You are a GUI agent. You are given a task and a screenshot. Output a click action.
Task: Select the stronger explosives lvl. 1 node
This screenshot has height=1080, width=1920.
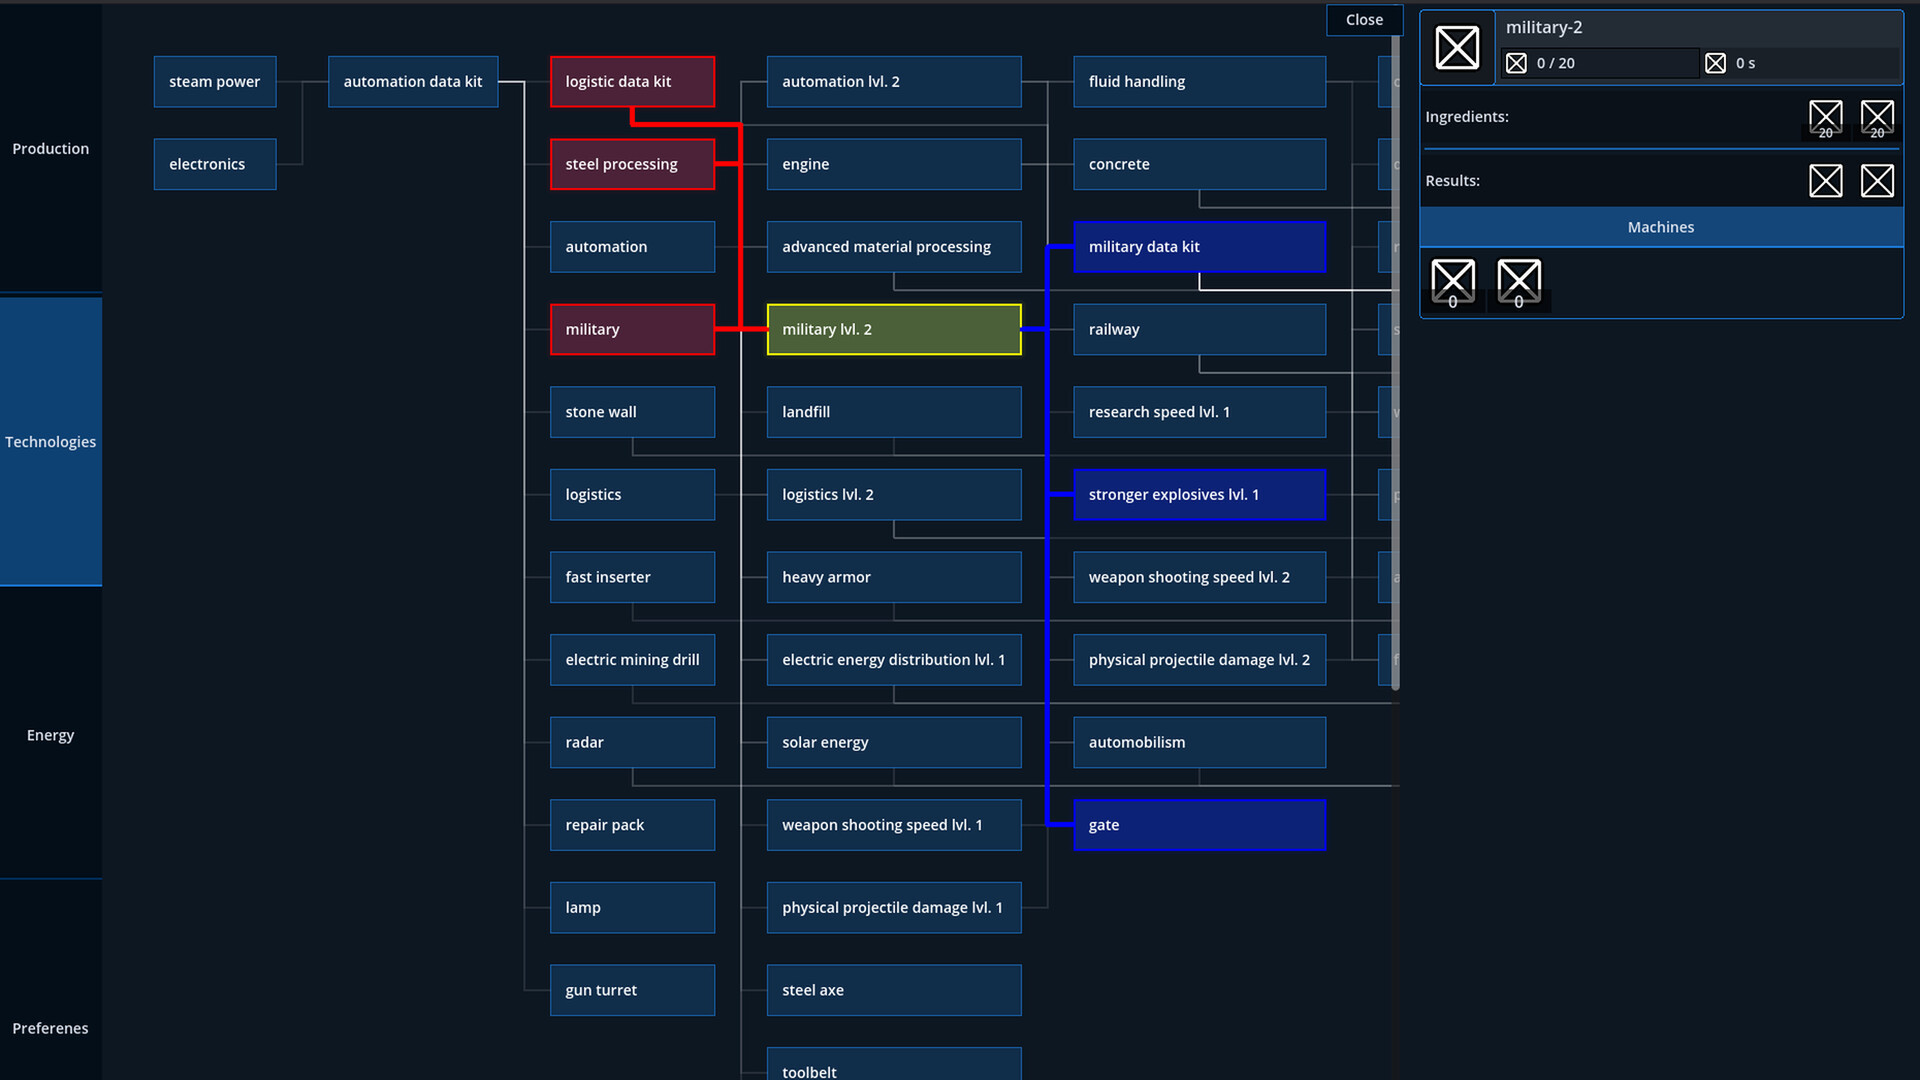(x=1199, y=494)
